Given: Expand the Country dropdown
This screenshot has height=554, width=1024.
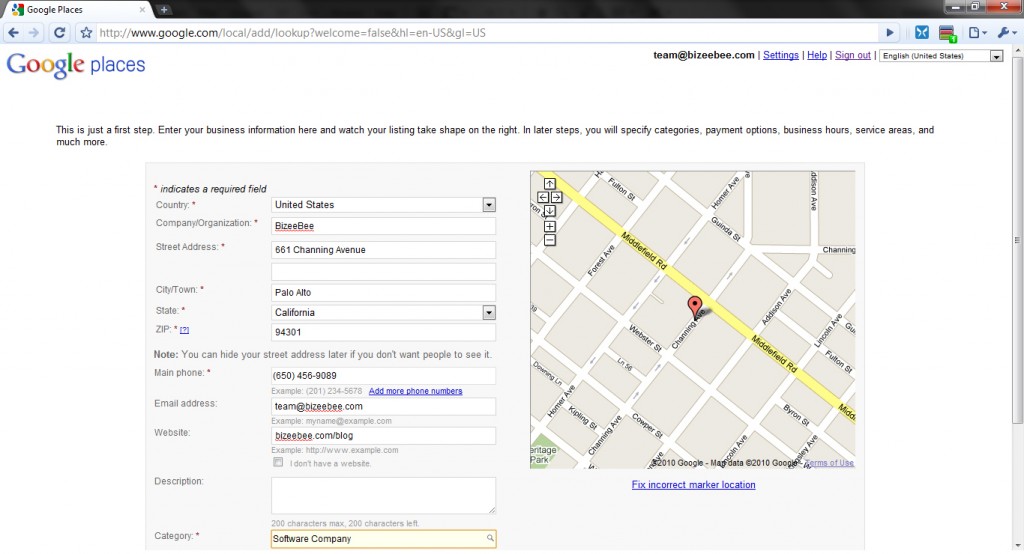Looking at the screenshot, I should click(x=488, y=205).
